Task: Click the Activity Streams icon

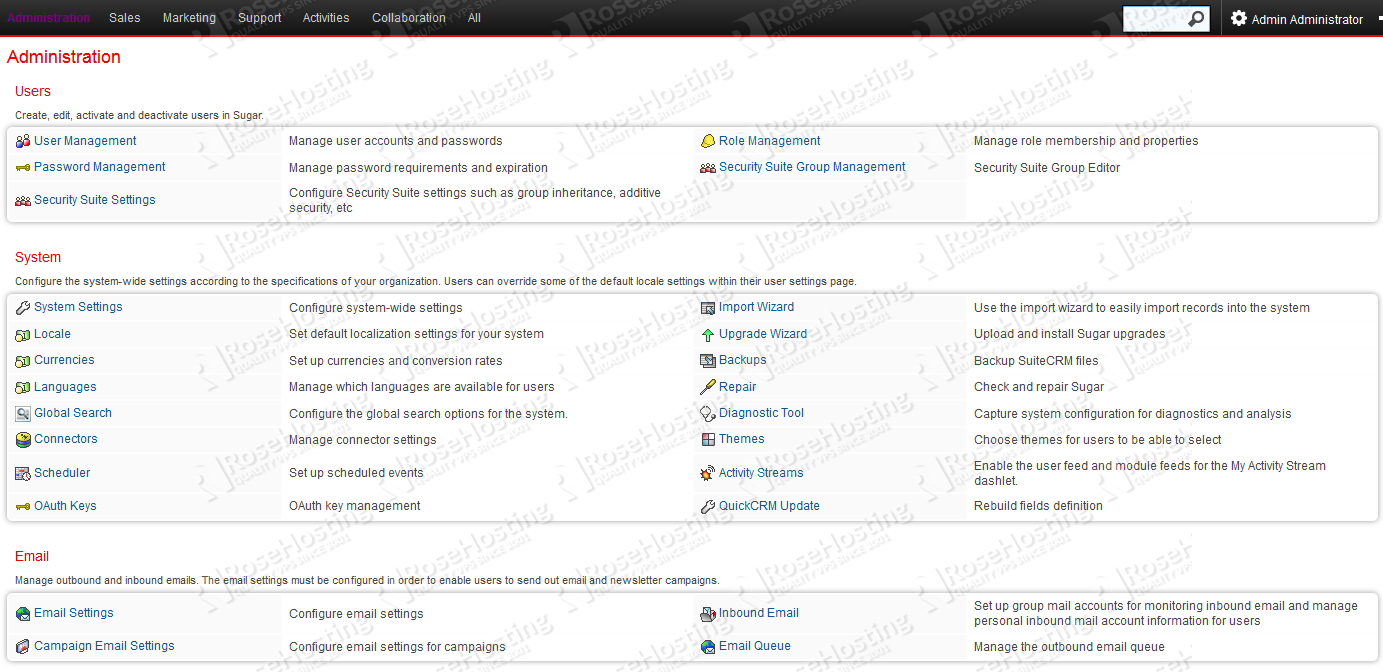Action: tap(708, 473)
